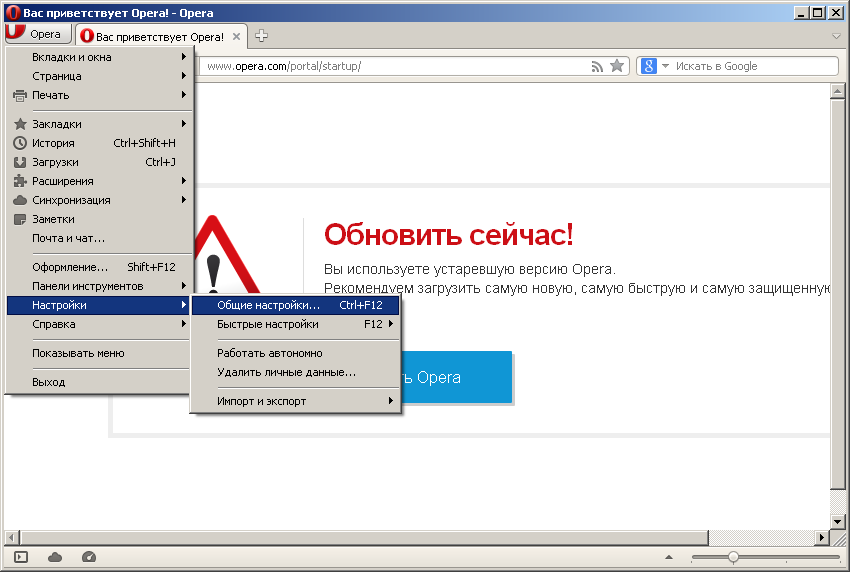Click the note icon beside Заметки

[x=20, y=219]
